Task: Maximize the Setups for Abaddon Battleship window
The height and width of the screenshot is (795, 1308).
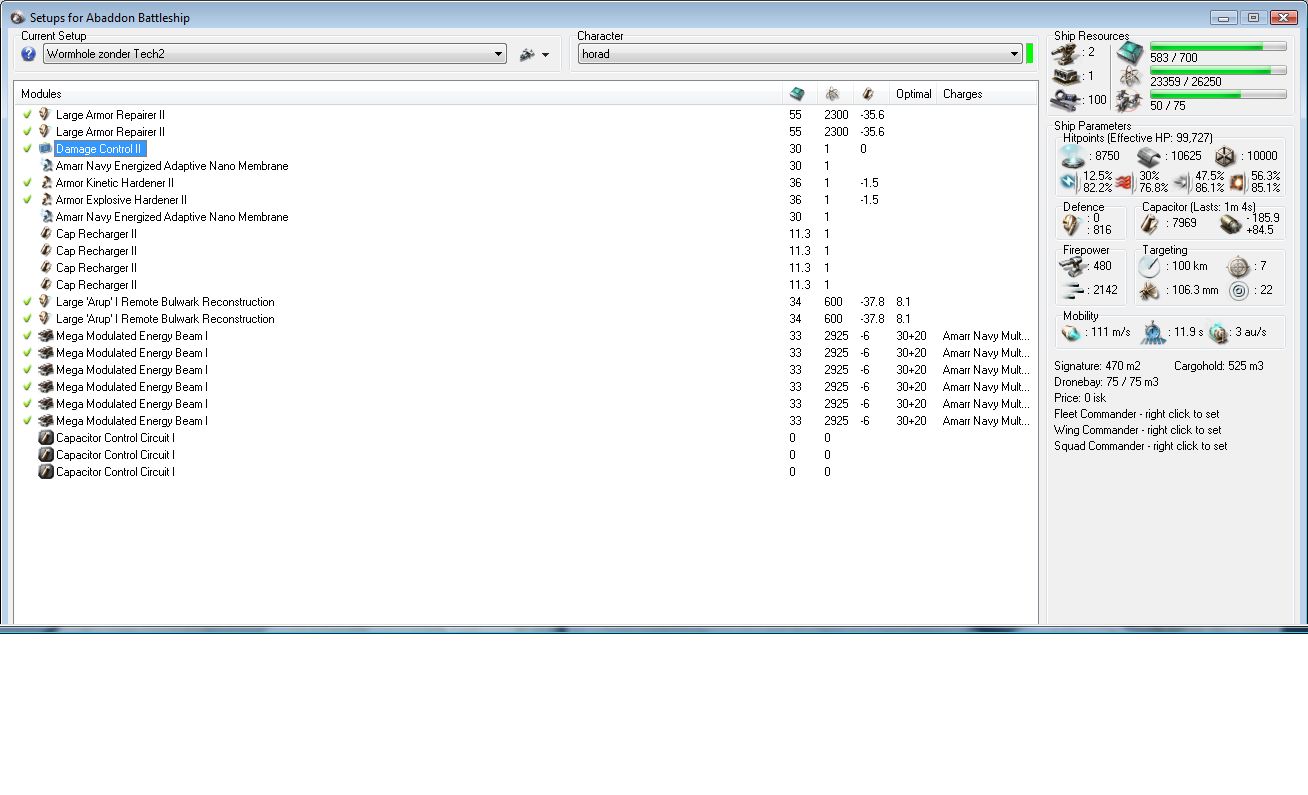Action: tap(1253, 17)
